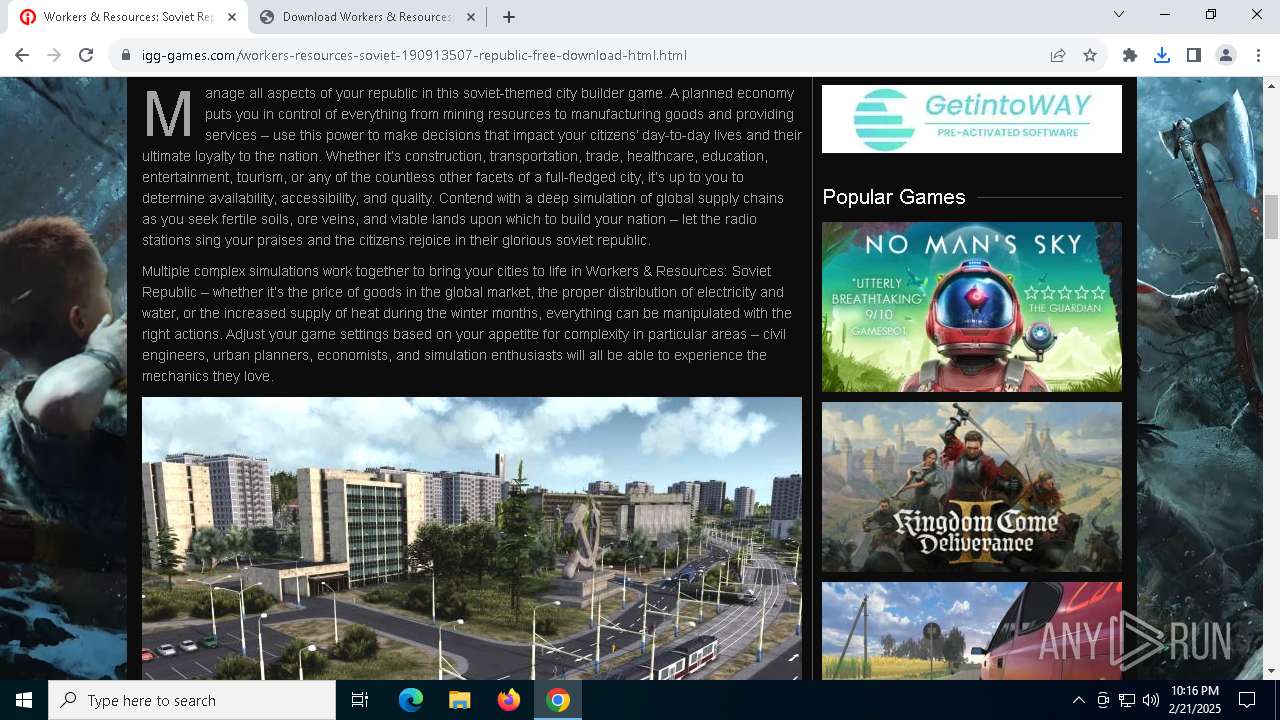This screenshot has width=1280, height=720.
Task: Expand the tab search chevron
Action: point(1119,14)
